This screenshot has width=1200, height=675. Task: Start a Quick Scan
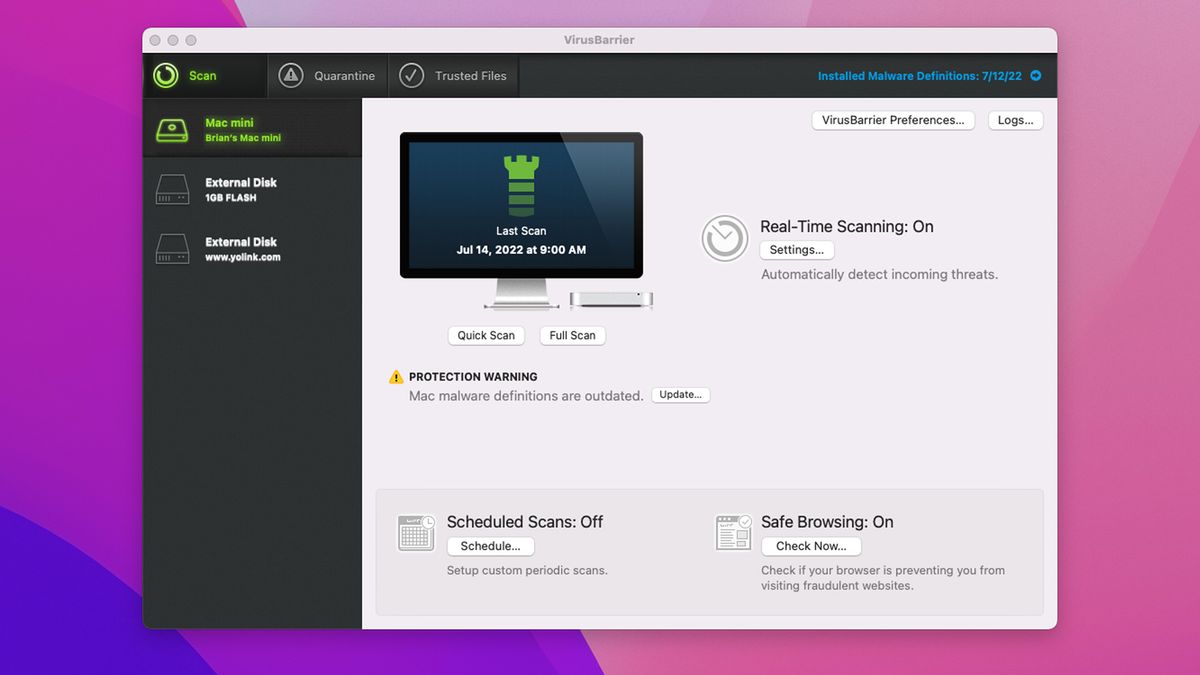486,335
